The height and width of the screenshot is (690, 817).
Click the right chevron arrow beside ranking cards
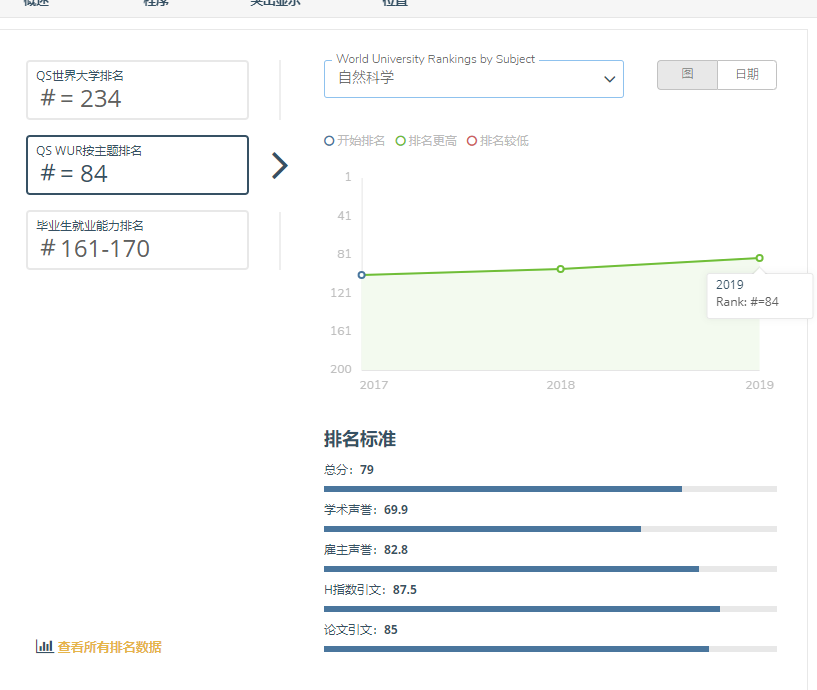coord(280,166)
